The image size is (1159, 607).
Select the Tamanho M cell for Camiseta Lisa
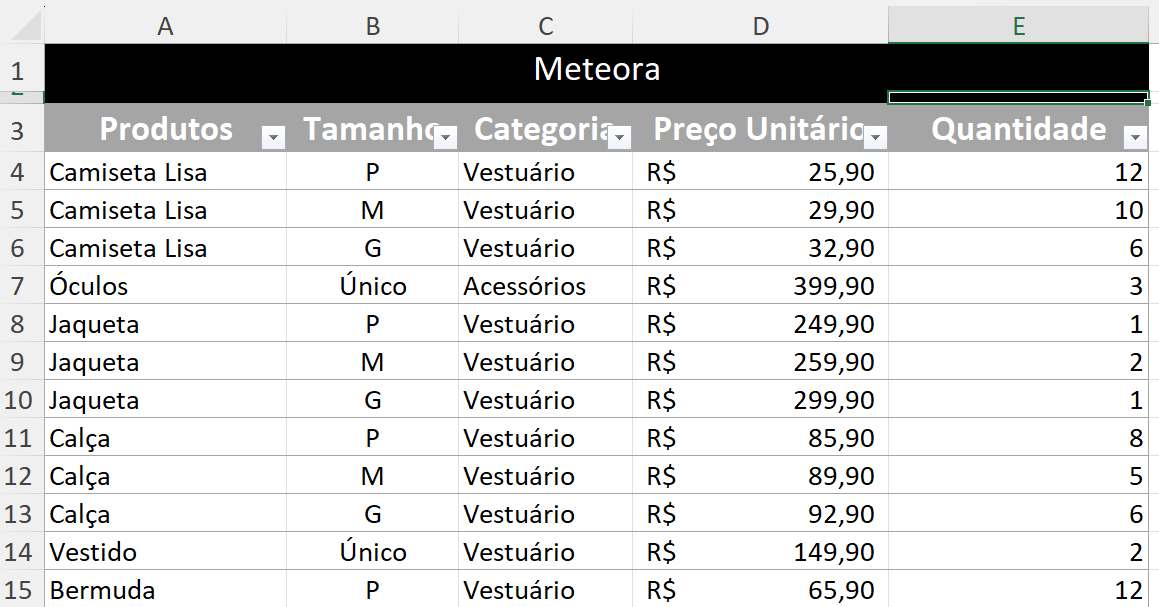(372, 210)
